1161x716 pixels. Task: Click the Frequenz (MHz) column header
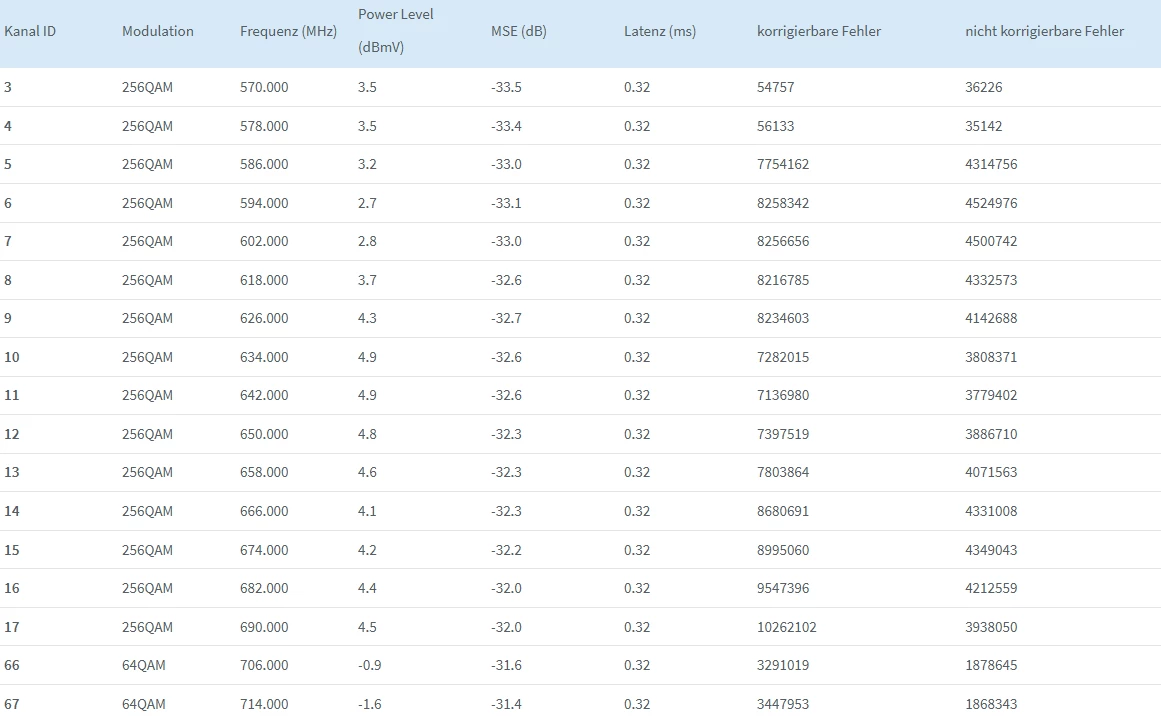(288, 31)
